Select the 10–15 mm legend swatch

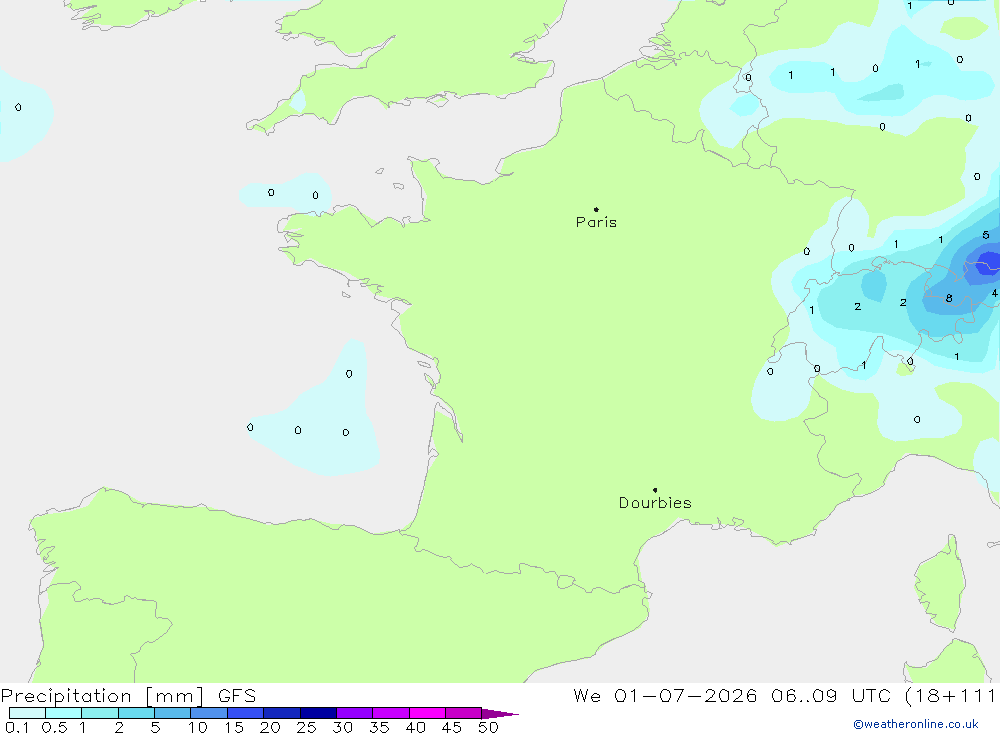tap(209, 713)
